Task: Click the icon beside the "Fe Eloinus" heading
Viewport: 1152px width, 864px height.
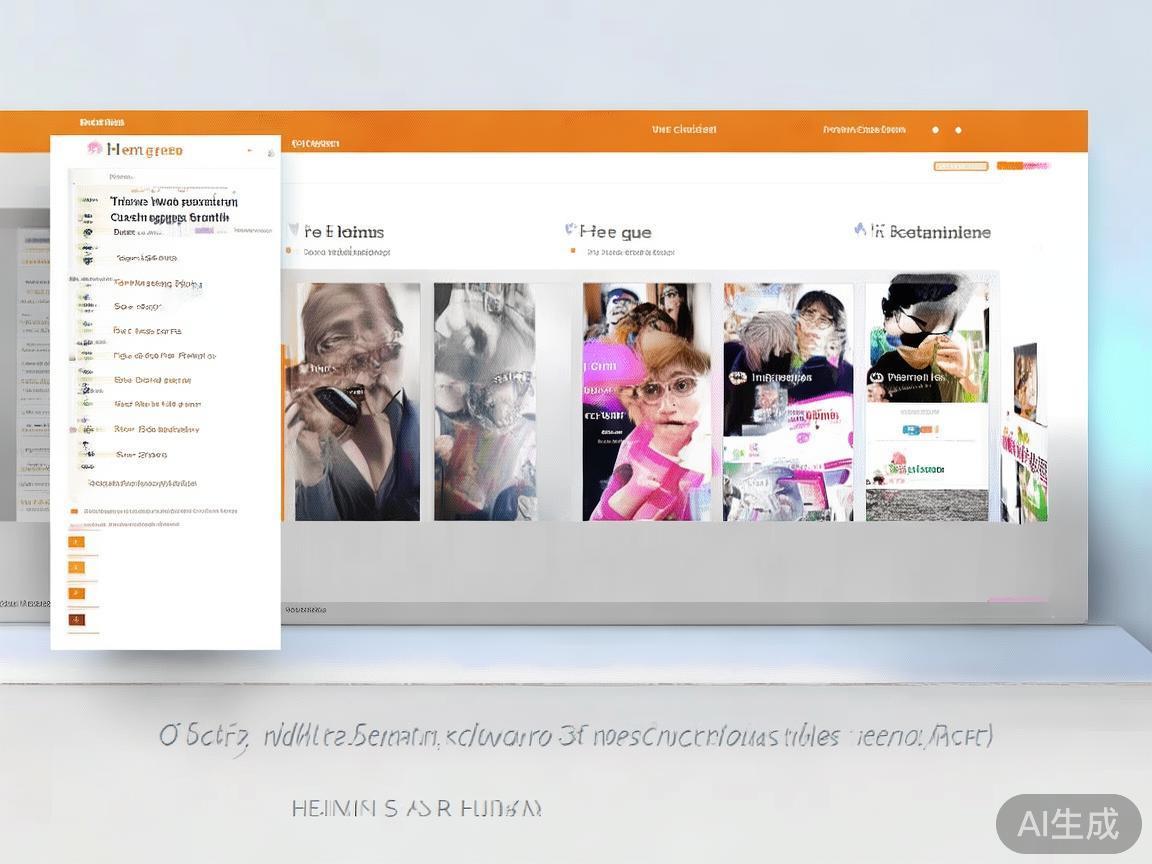Action: coord(293,230)
